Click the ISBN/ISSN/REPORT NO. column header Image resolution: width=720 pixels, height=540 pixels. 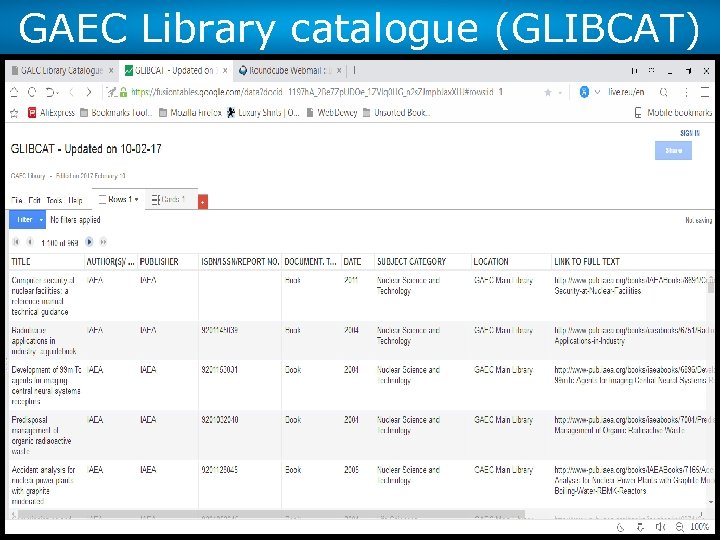pyautogui.click(x=240, y=262)
